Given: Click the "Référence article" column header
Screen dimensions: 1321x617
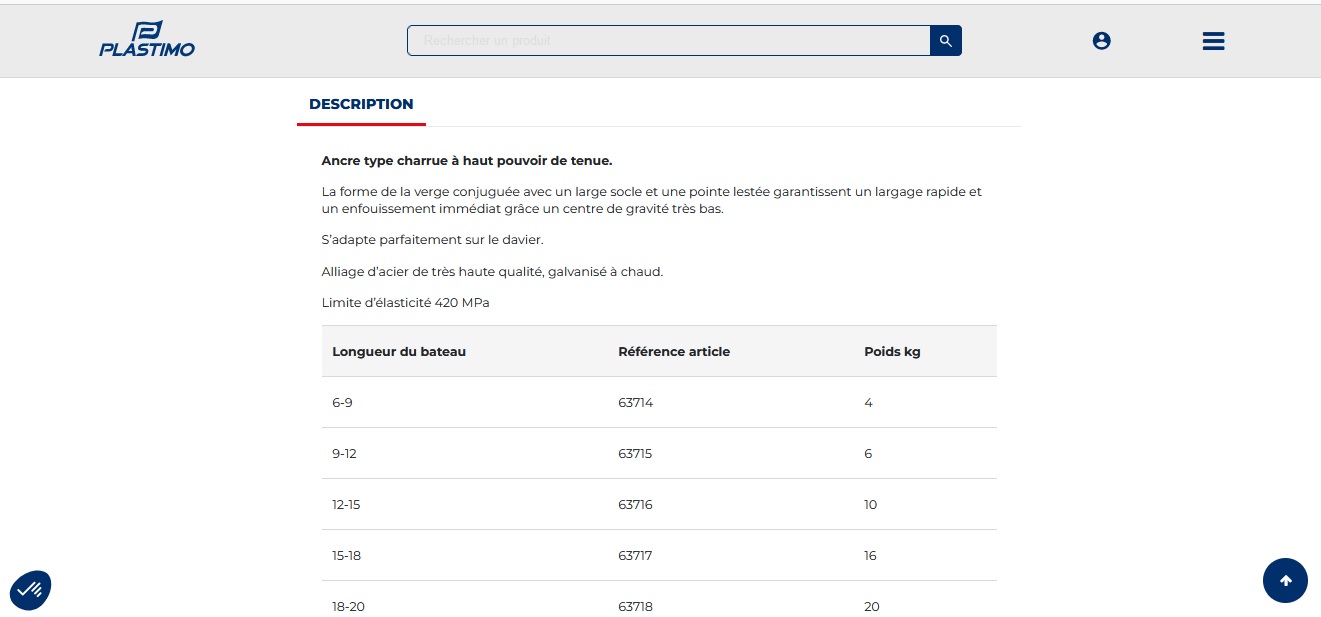Looking at the screenshot, I should [674, 352].
